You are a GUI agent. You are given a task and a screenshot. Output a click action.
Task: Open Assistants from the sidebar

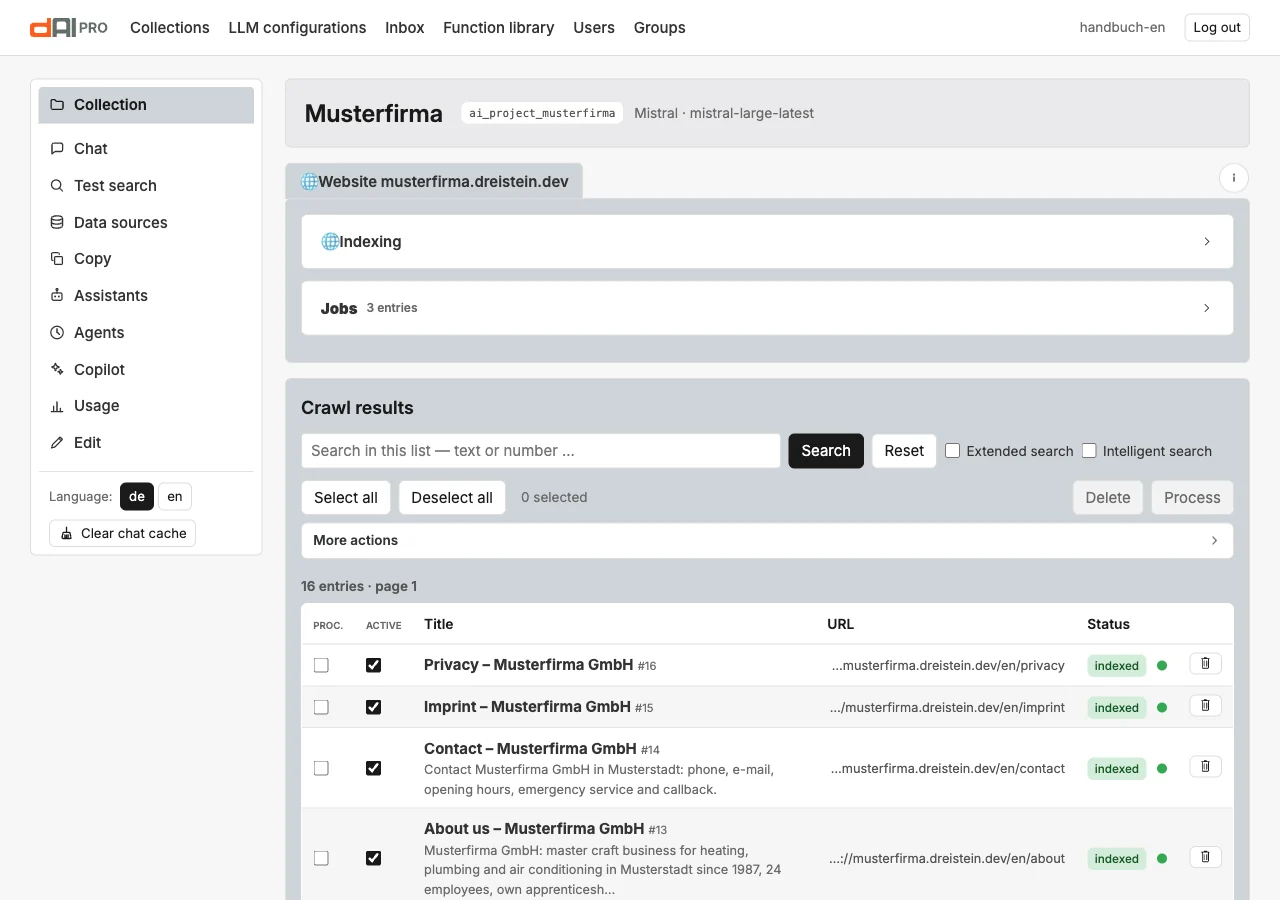146,296
